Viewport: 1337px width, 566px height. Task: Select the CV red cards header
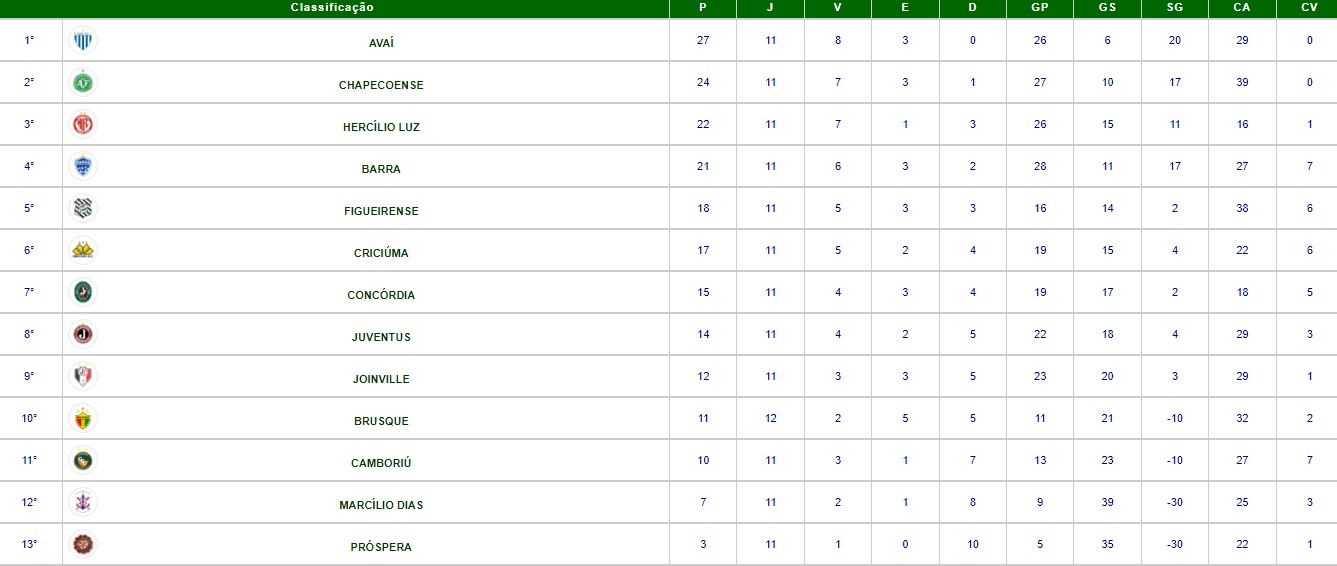tap(1309, 8)
